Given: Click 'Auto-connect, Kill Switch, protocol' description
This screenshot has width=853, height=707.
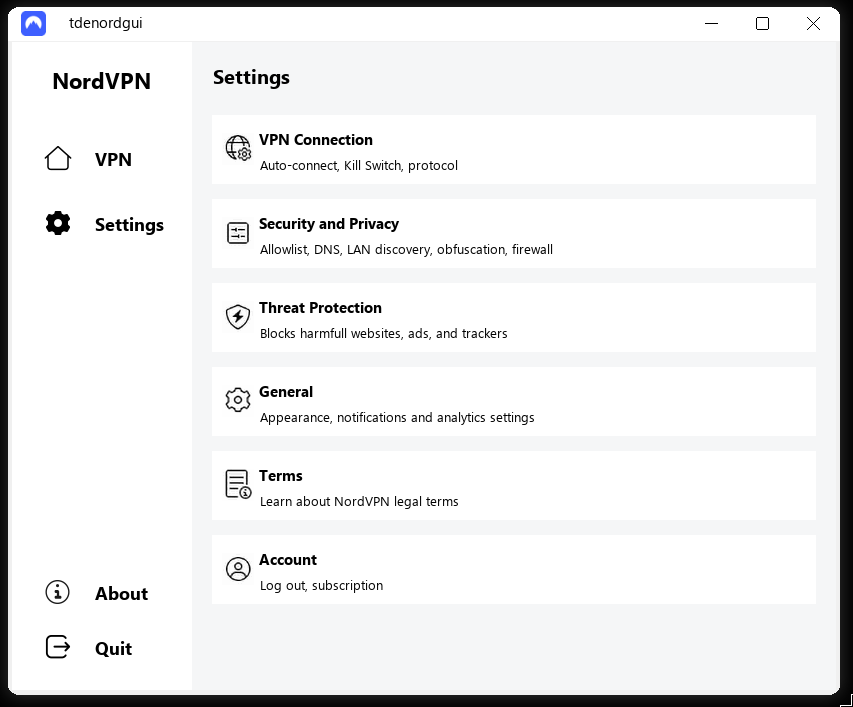Looking at the screenshot, I should (x=358, y=165).
